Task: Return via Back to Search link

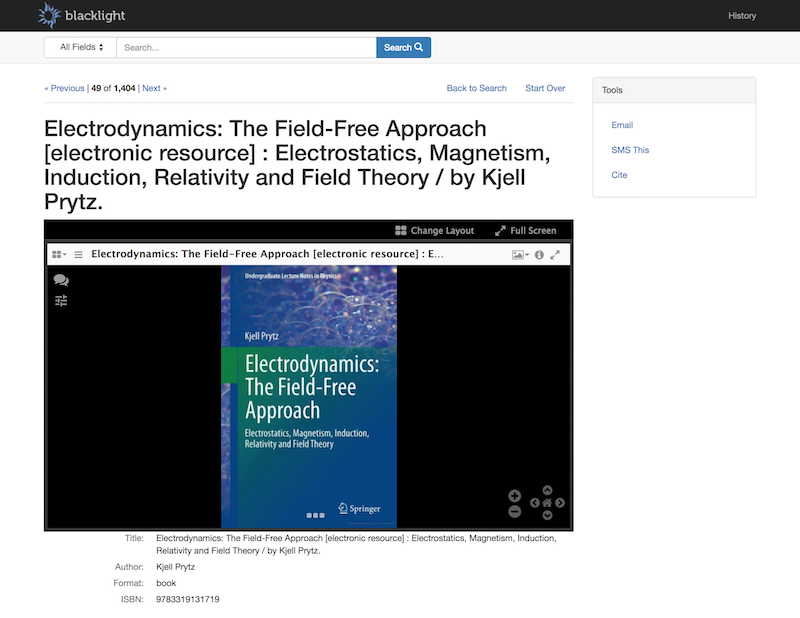Action: coord(477,88)
